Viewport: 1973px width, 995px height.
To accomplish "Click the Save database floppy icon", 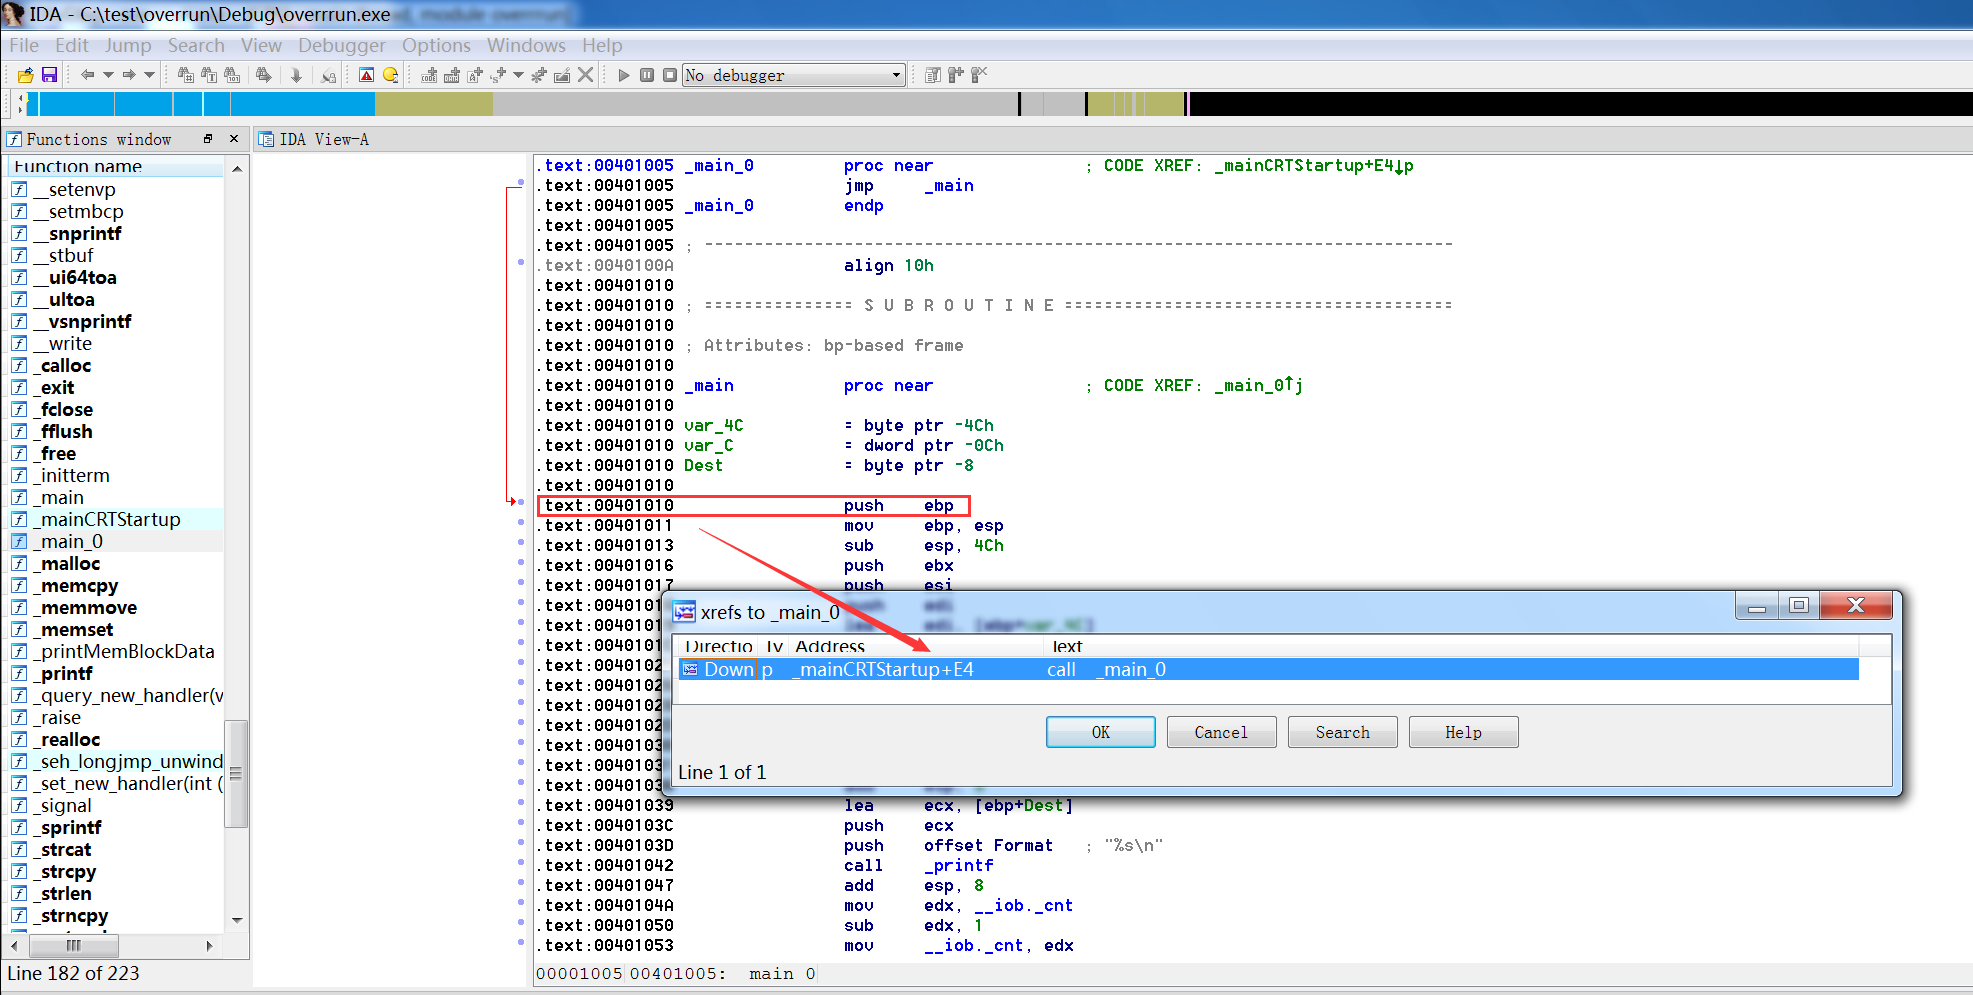I will tap(49, 75).
